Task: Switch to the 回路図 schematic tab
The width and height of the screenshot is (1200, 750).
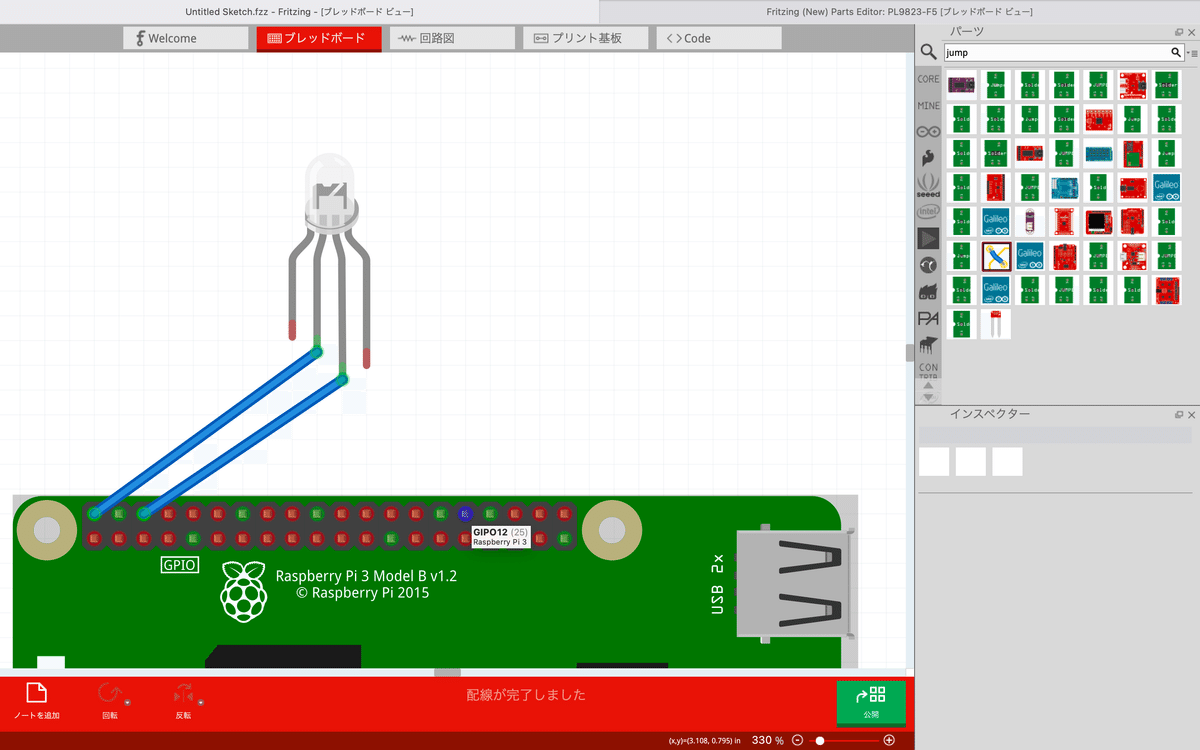Action: click(453, 38)
